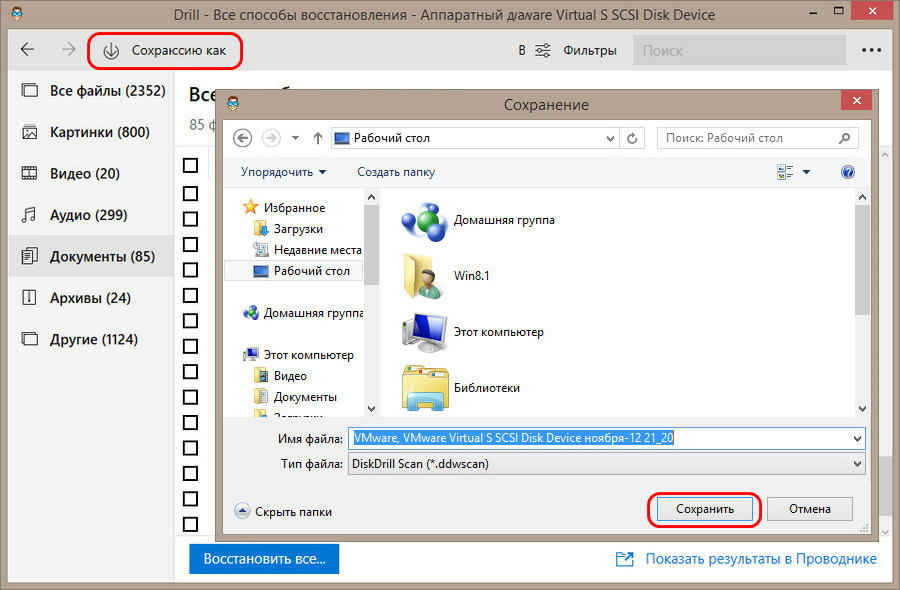Viewport: 900px width, 590px height.
Task: Click the Имя файла input field
Action: 606,438
